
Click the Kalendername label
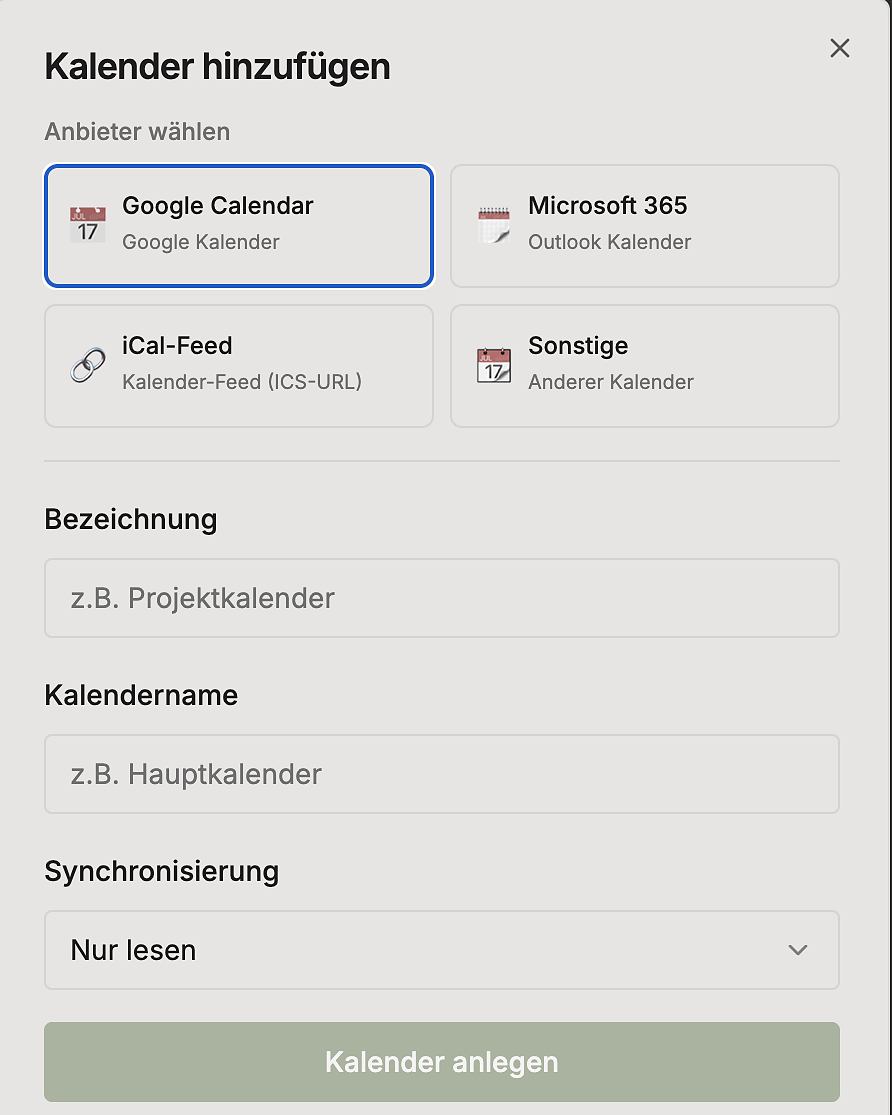pyautogui.click(x=141, y=695)
